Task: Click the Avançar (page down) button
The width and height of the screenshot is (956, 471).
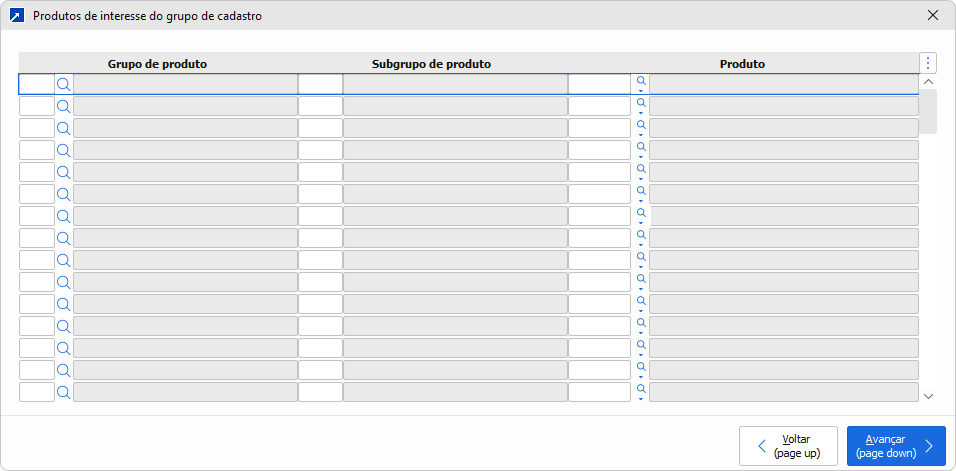Action: 896,446
